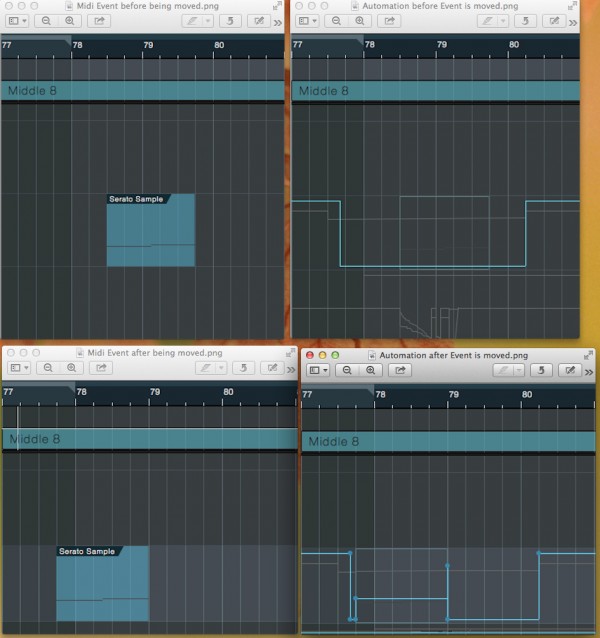This screenshot has width=600, height=638.
Task: Zoom in on Automation after Event is moved window
Action: (x=371, y=370)
